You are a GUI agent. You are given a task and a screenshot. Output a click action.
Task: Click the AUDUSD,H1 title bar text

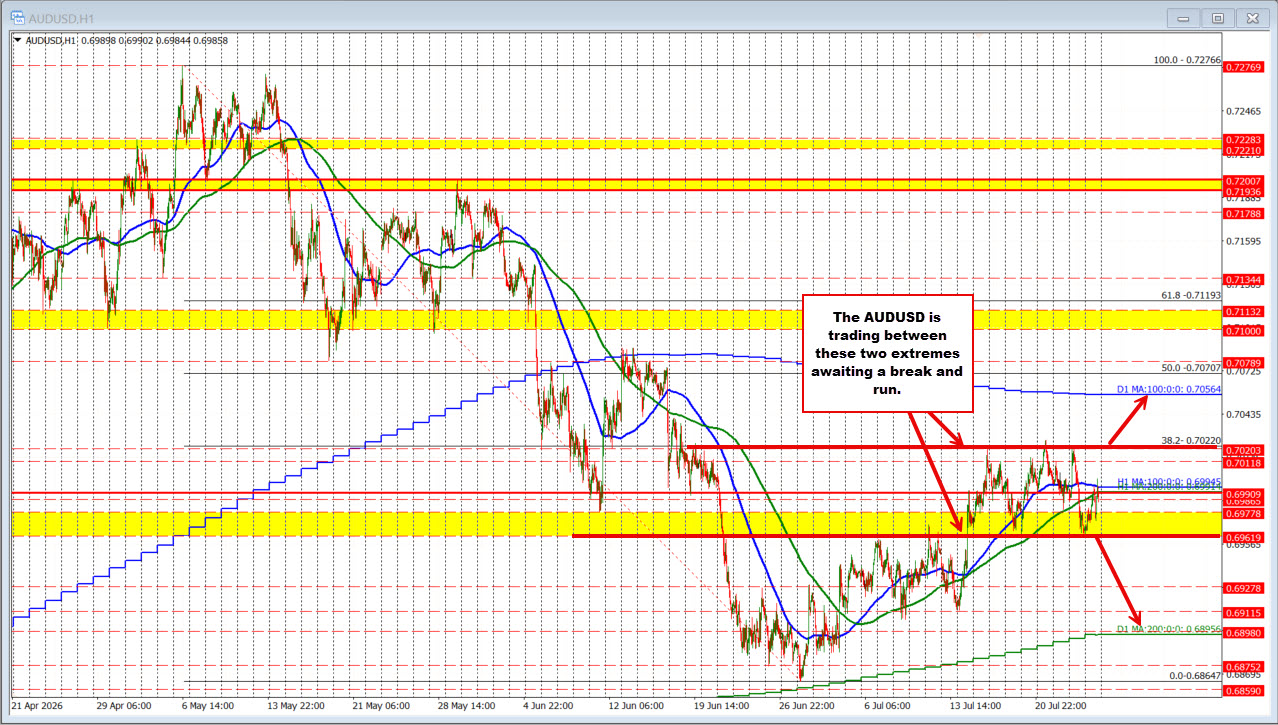coord(61,17)
